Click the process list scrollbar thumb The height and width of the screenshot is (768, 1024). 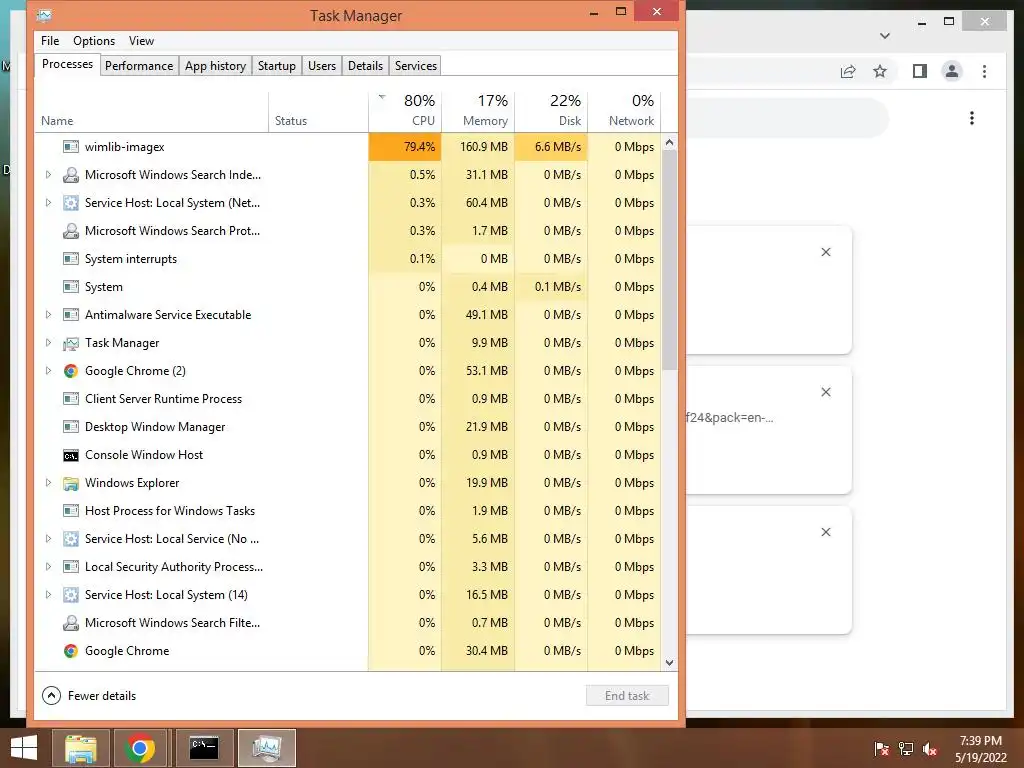pyautogui.click(x=669, y=261)
